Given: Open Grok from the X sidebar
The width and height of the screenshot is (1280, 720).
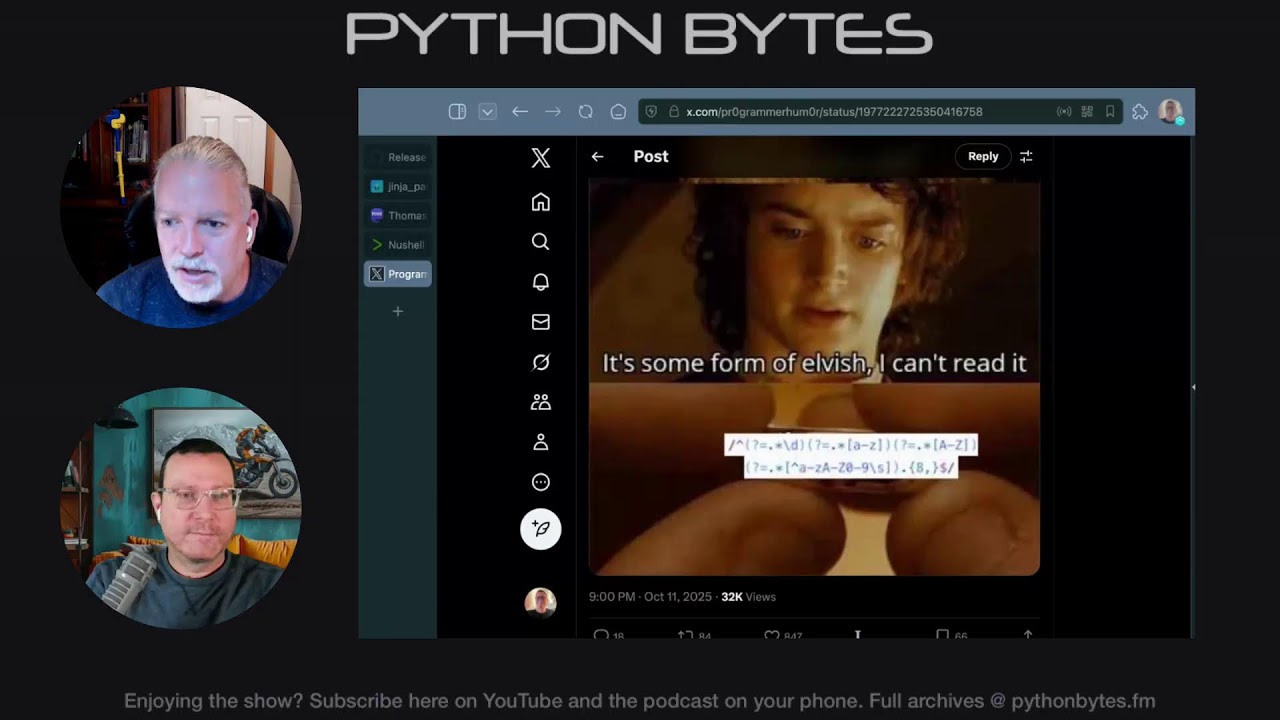Looking at the screenshot, I should [540, 362].
